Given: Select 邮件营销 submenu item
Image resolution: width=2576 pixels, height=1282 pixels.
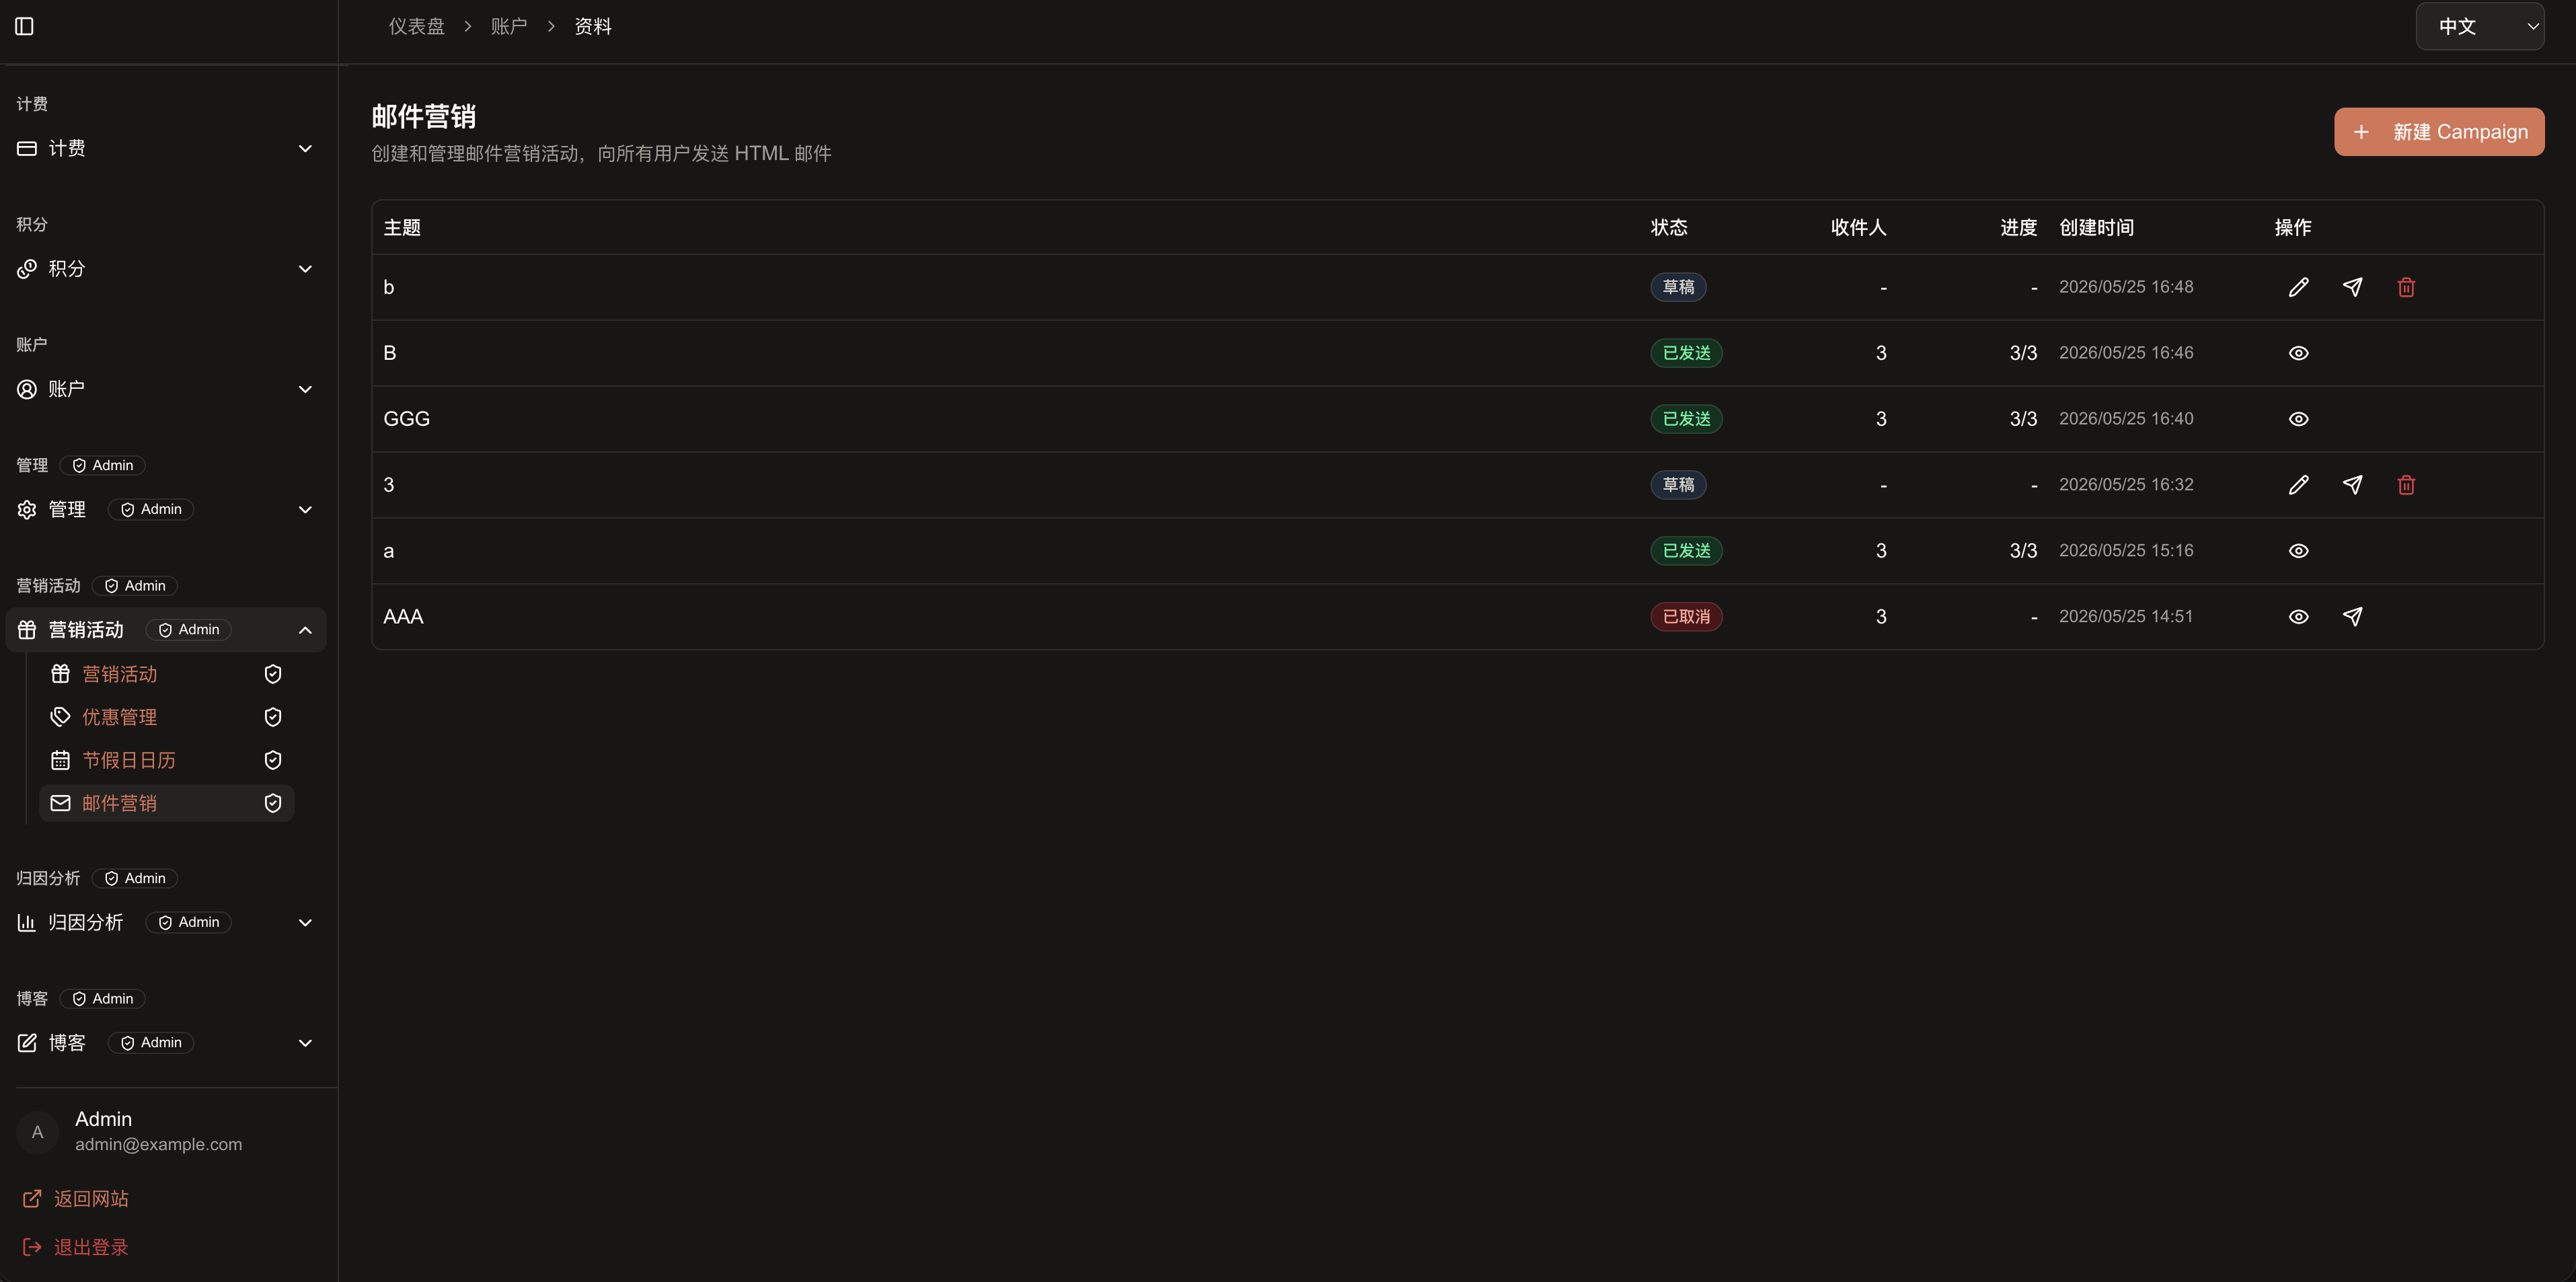Looking at the screenshot, I should (166, 803).
